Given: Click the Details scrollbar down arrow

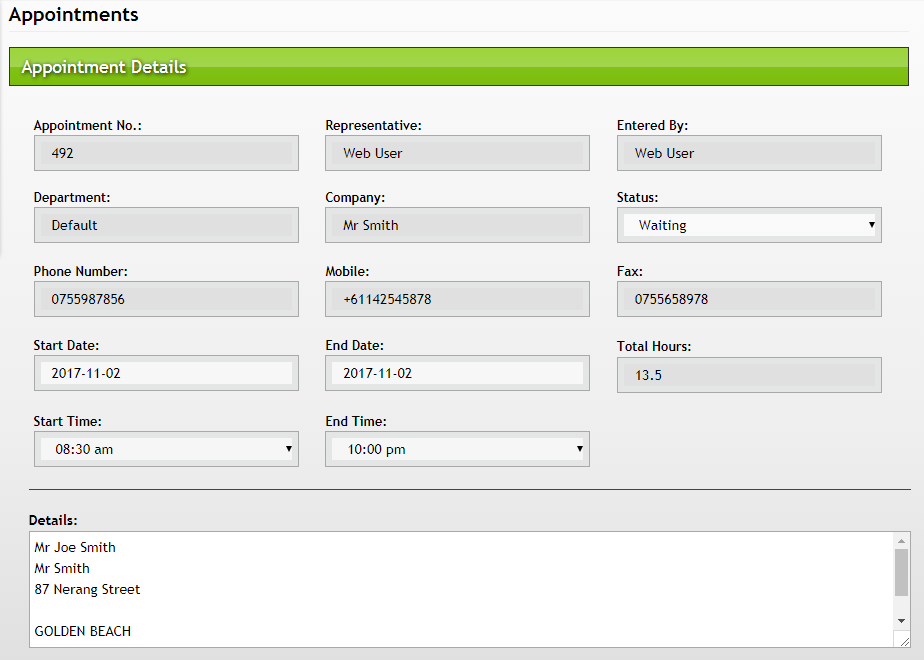Looking at the screenshot, I should tap(901, 620).
